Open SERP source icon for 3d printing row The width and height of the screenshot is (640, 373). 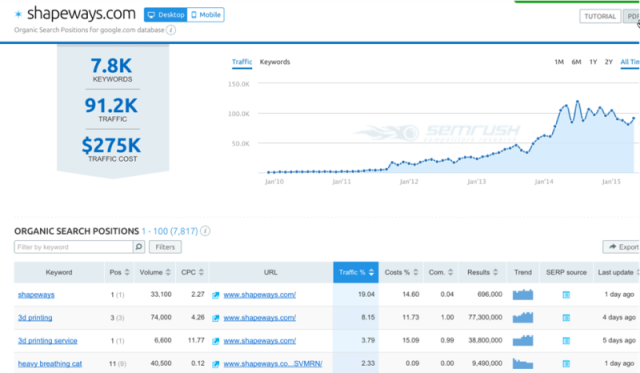coord(566,317)
